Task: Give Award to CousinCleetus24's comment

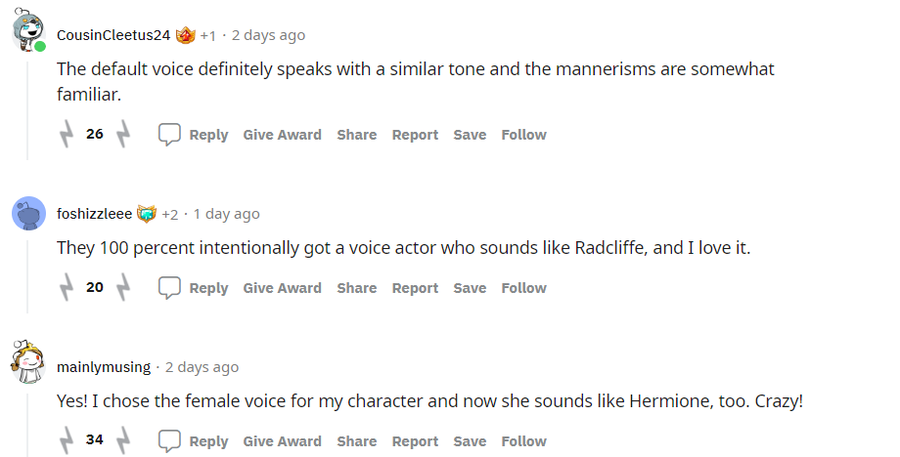Action: click(x=282, y=134)
